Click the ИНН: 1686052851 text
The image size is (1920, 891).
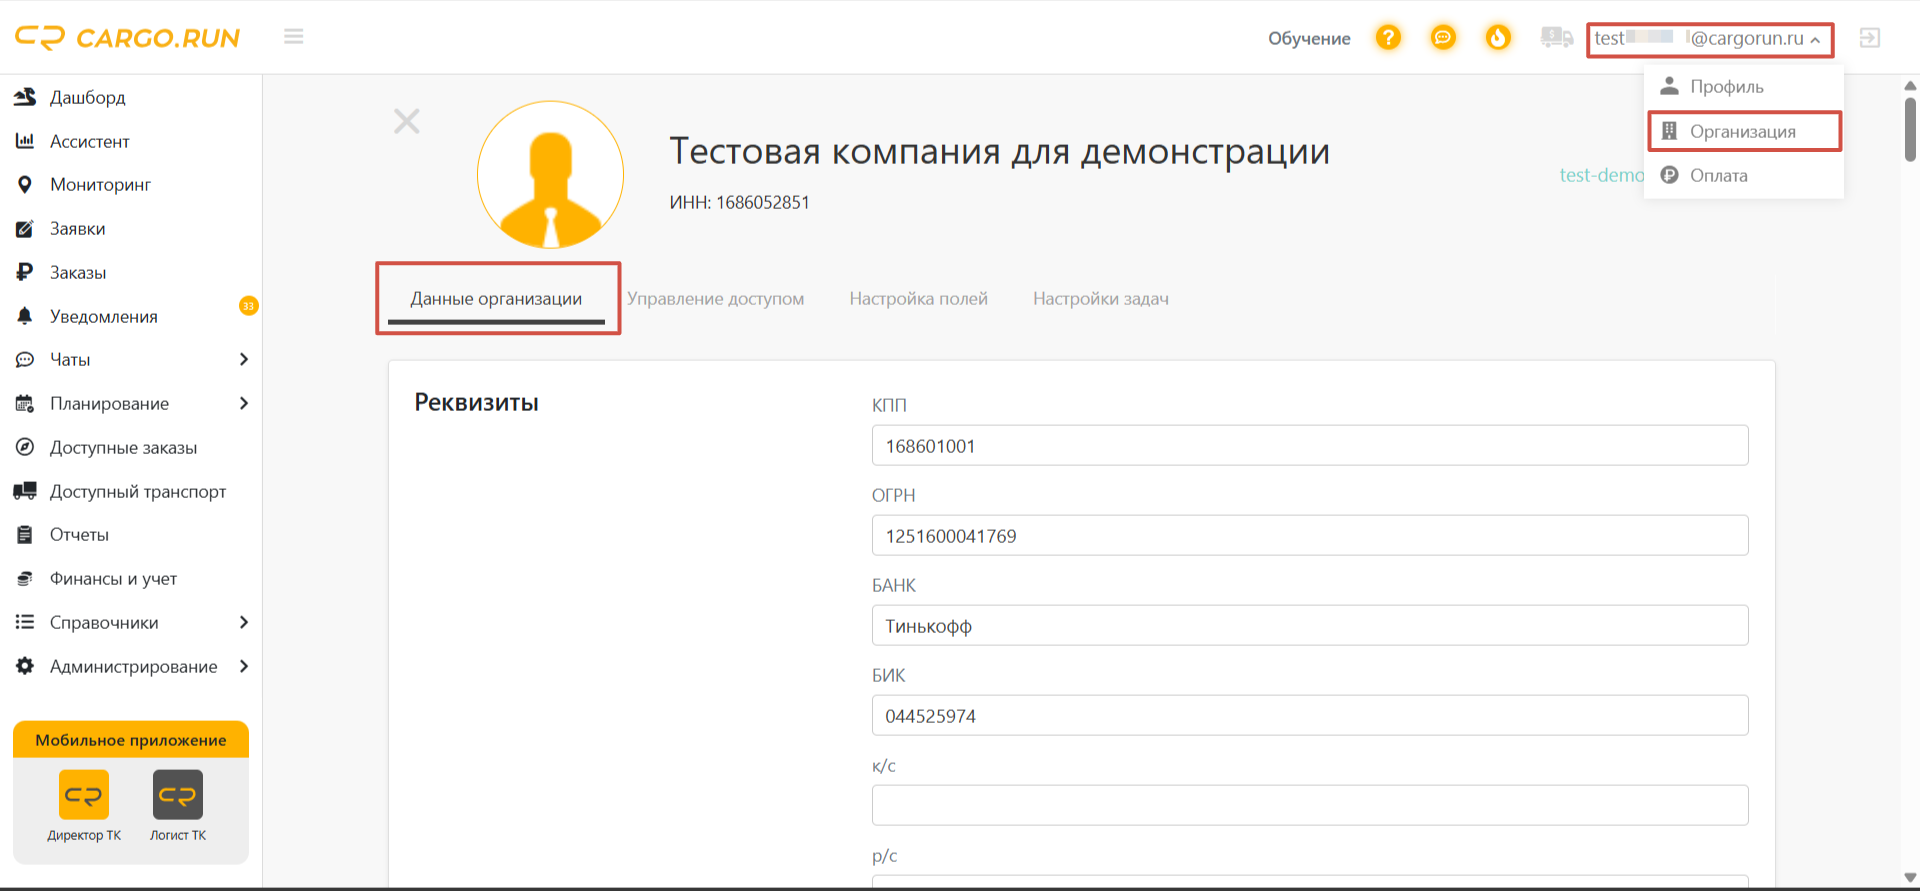click(x=739, y=202)
